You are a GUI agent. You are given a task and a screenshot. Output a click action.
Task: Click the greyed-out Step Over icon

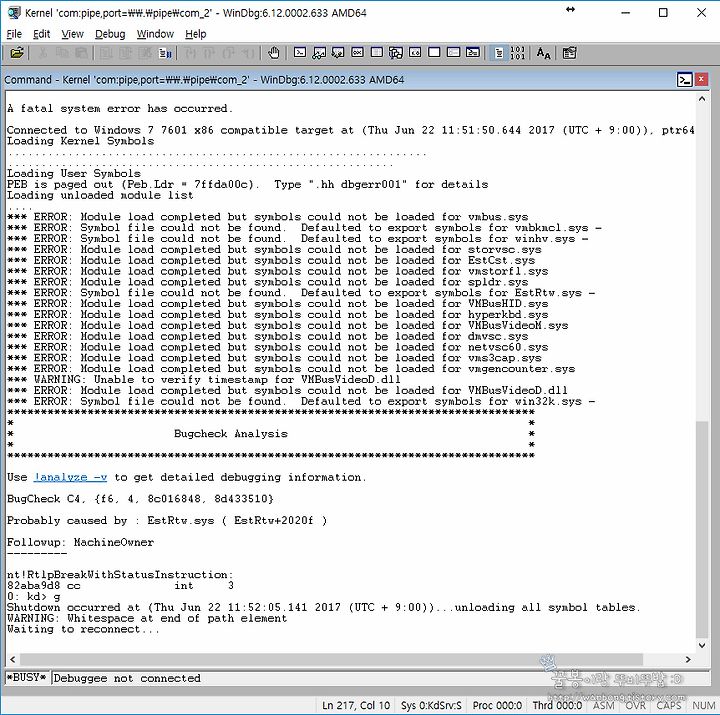tap(210, 53)
